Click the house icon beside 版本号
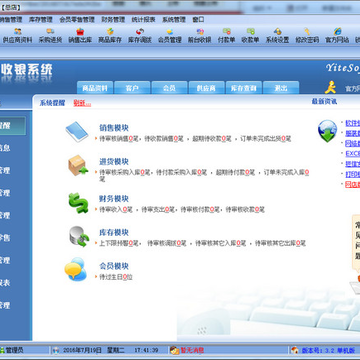The width and height of the screenshot is (360, 360). point(295,350)
